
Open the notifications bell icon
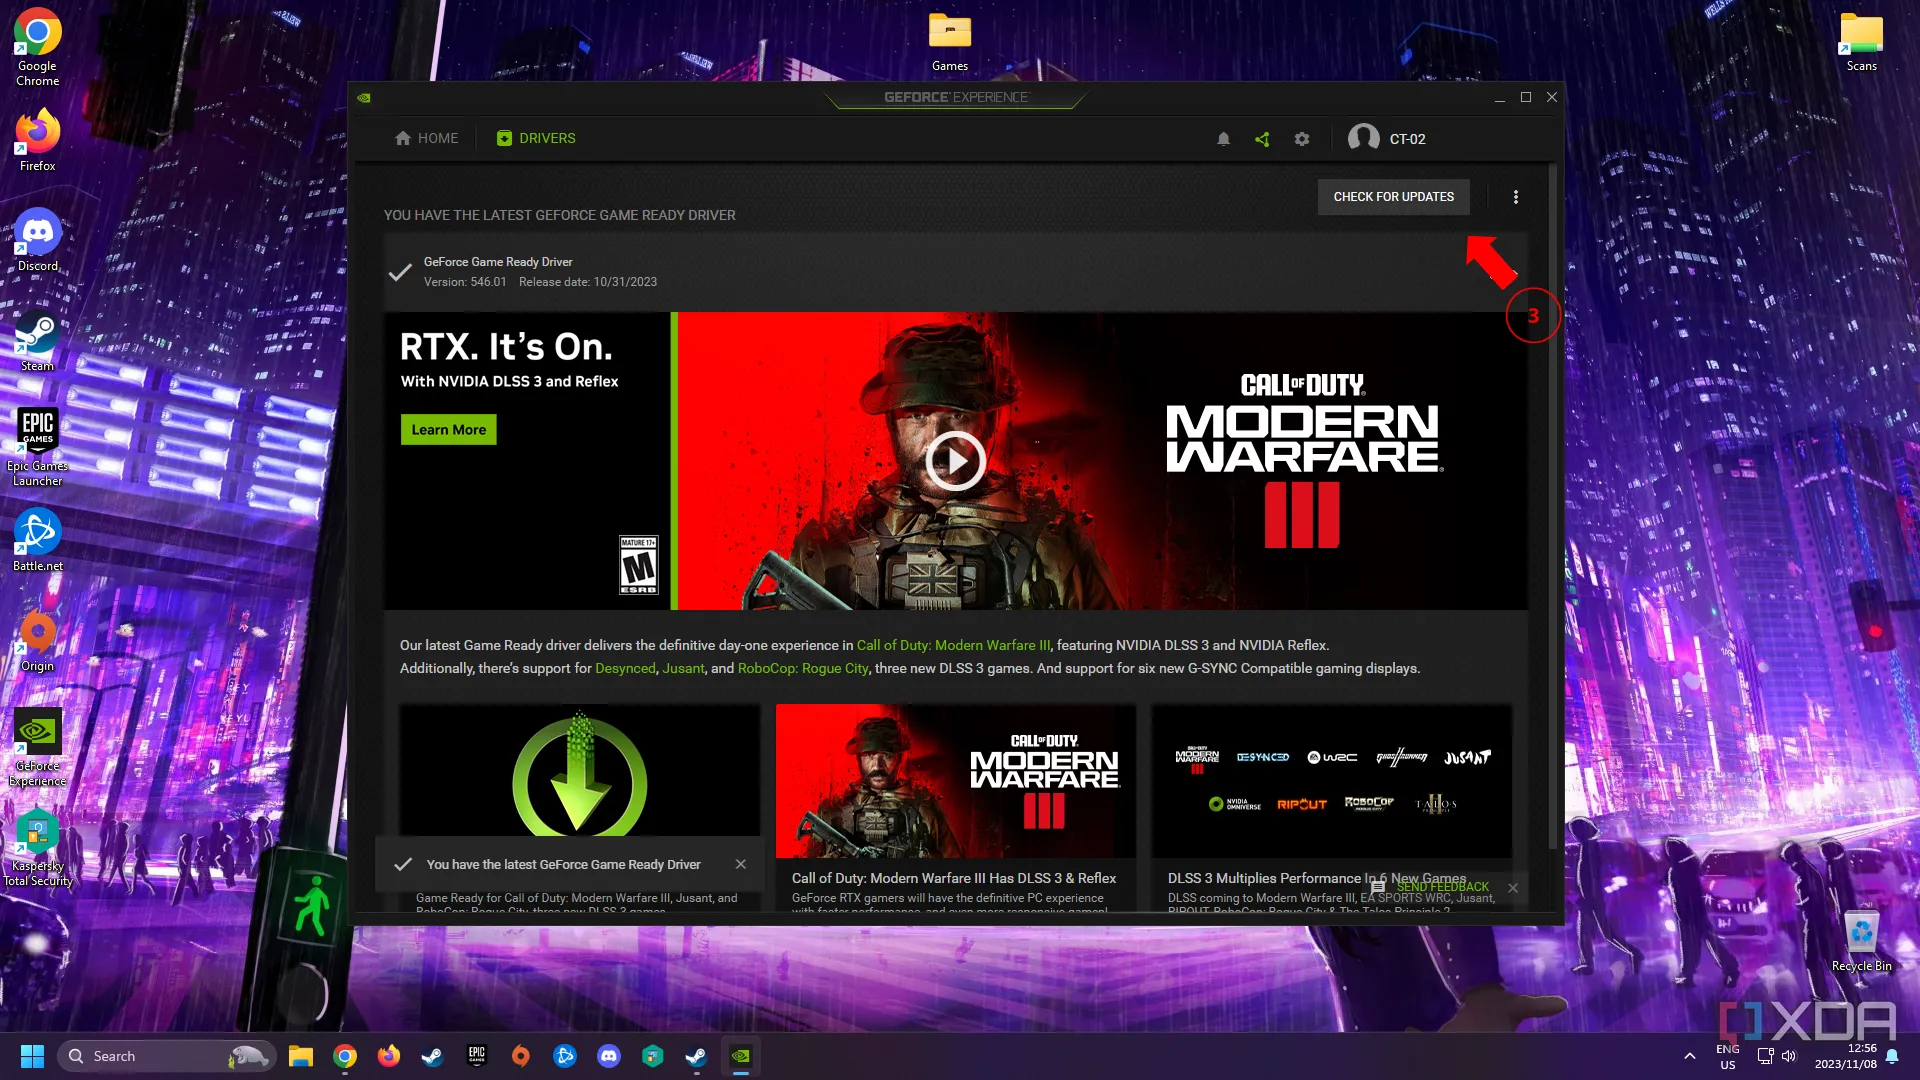pos(1223,139)
